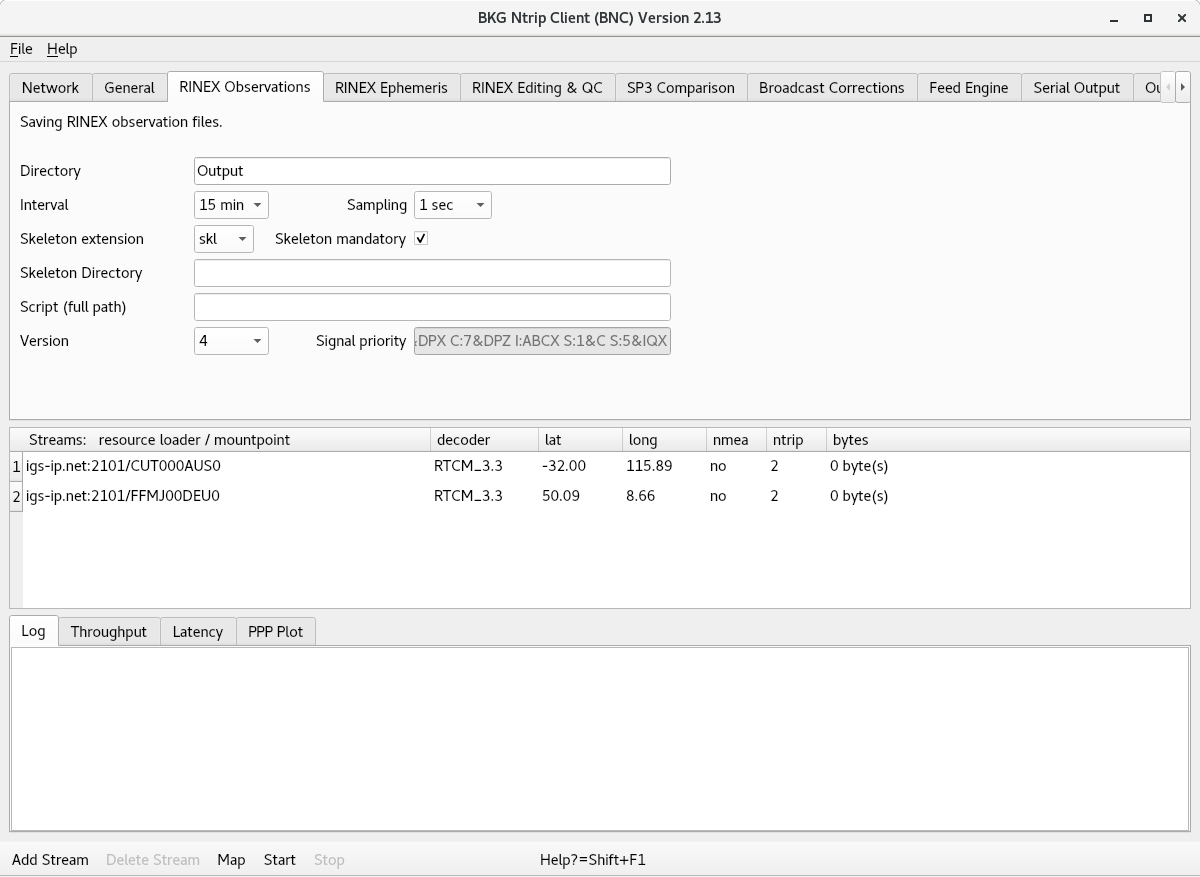1200x877 pixels.
Task: Open the Sampling dropdown
Action: (x=452, y=205)
